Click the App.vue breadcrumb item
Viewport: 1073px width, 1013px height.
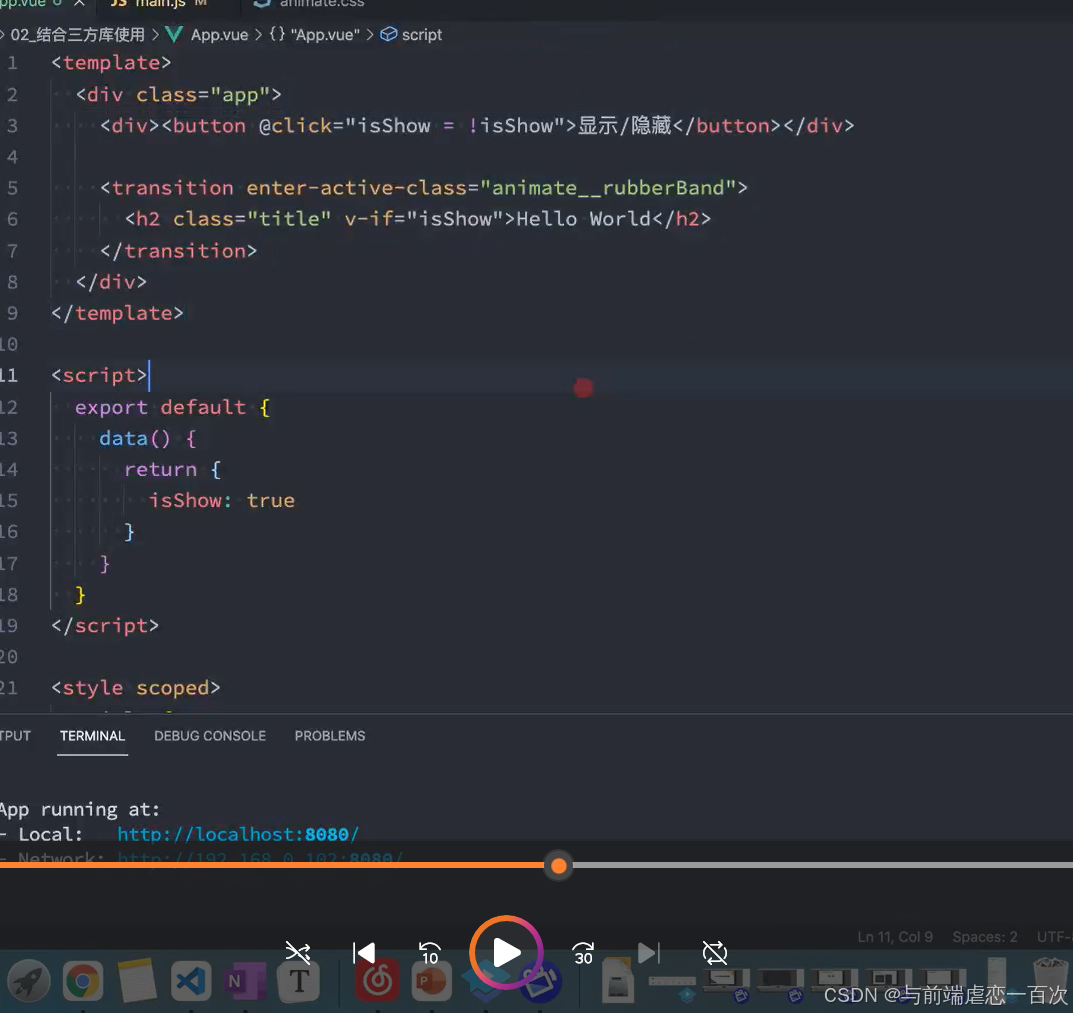219,34
